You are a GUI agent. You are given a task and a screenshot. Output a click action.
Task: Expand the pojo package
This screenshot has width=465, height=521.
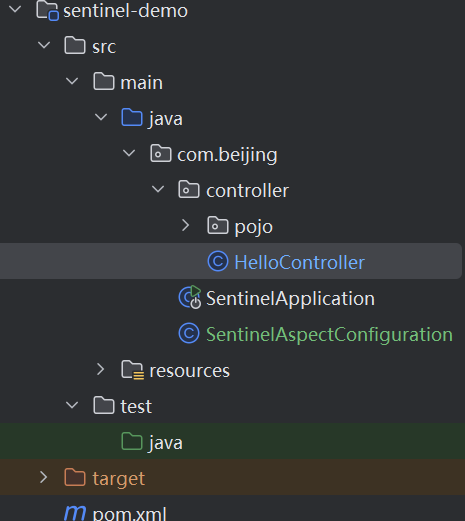pos(186,225)
